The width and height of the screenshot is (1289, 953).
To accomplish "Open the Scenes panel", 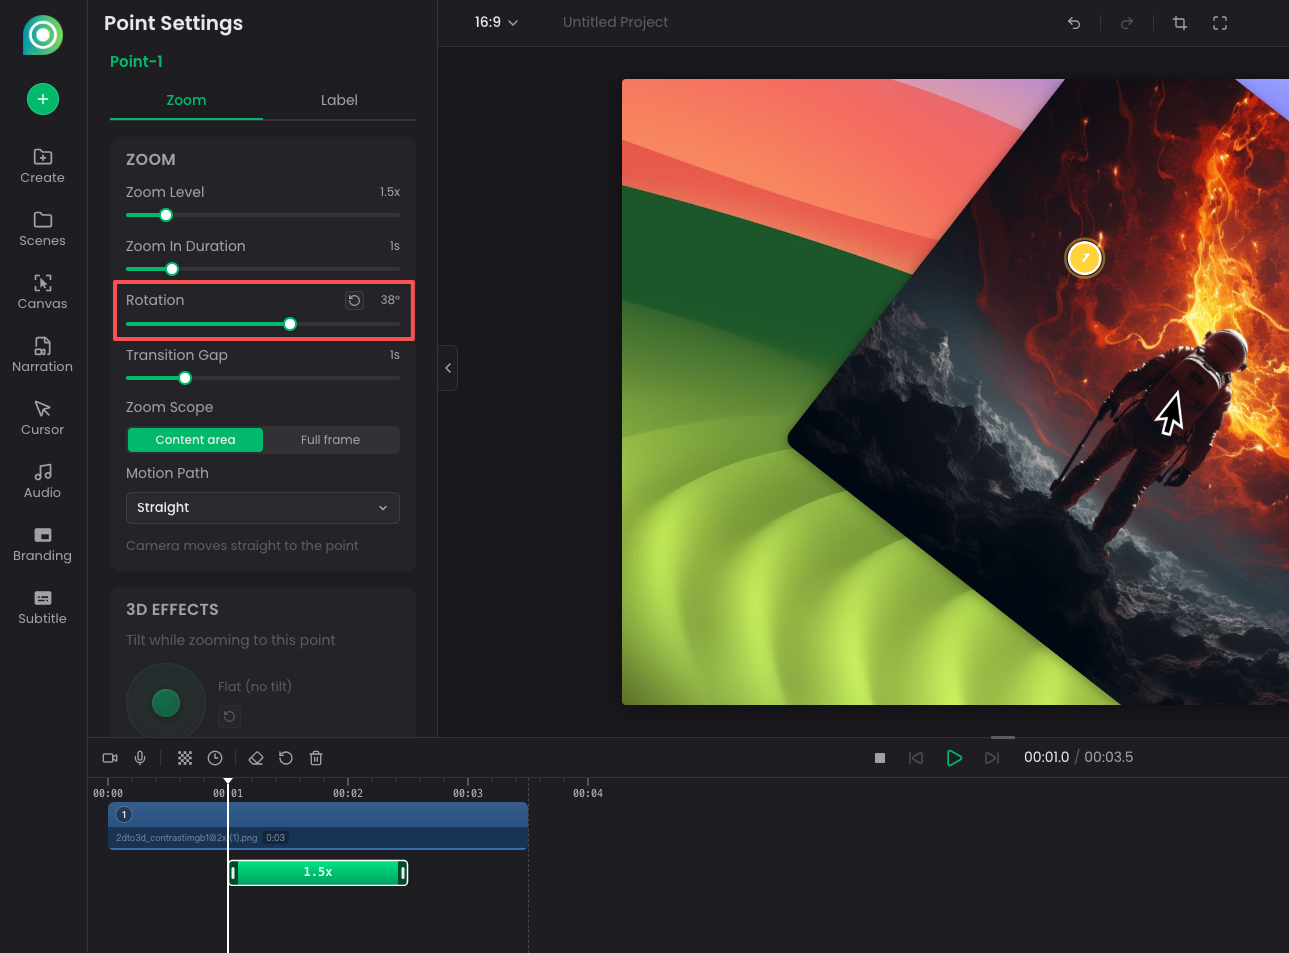I will [x=43, y=229].
